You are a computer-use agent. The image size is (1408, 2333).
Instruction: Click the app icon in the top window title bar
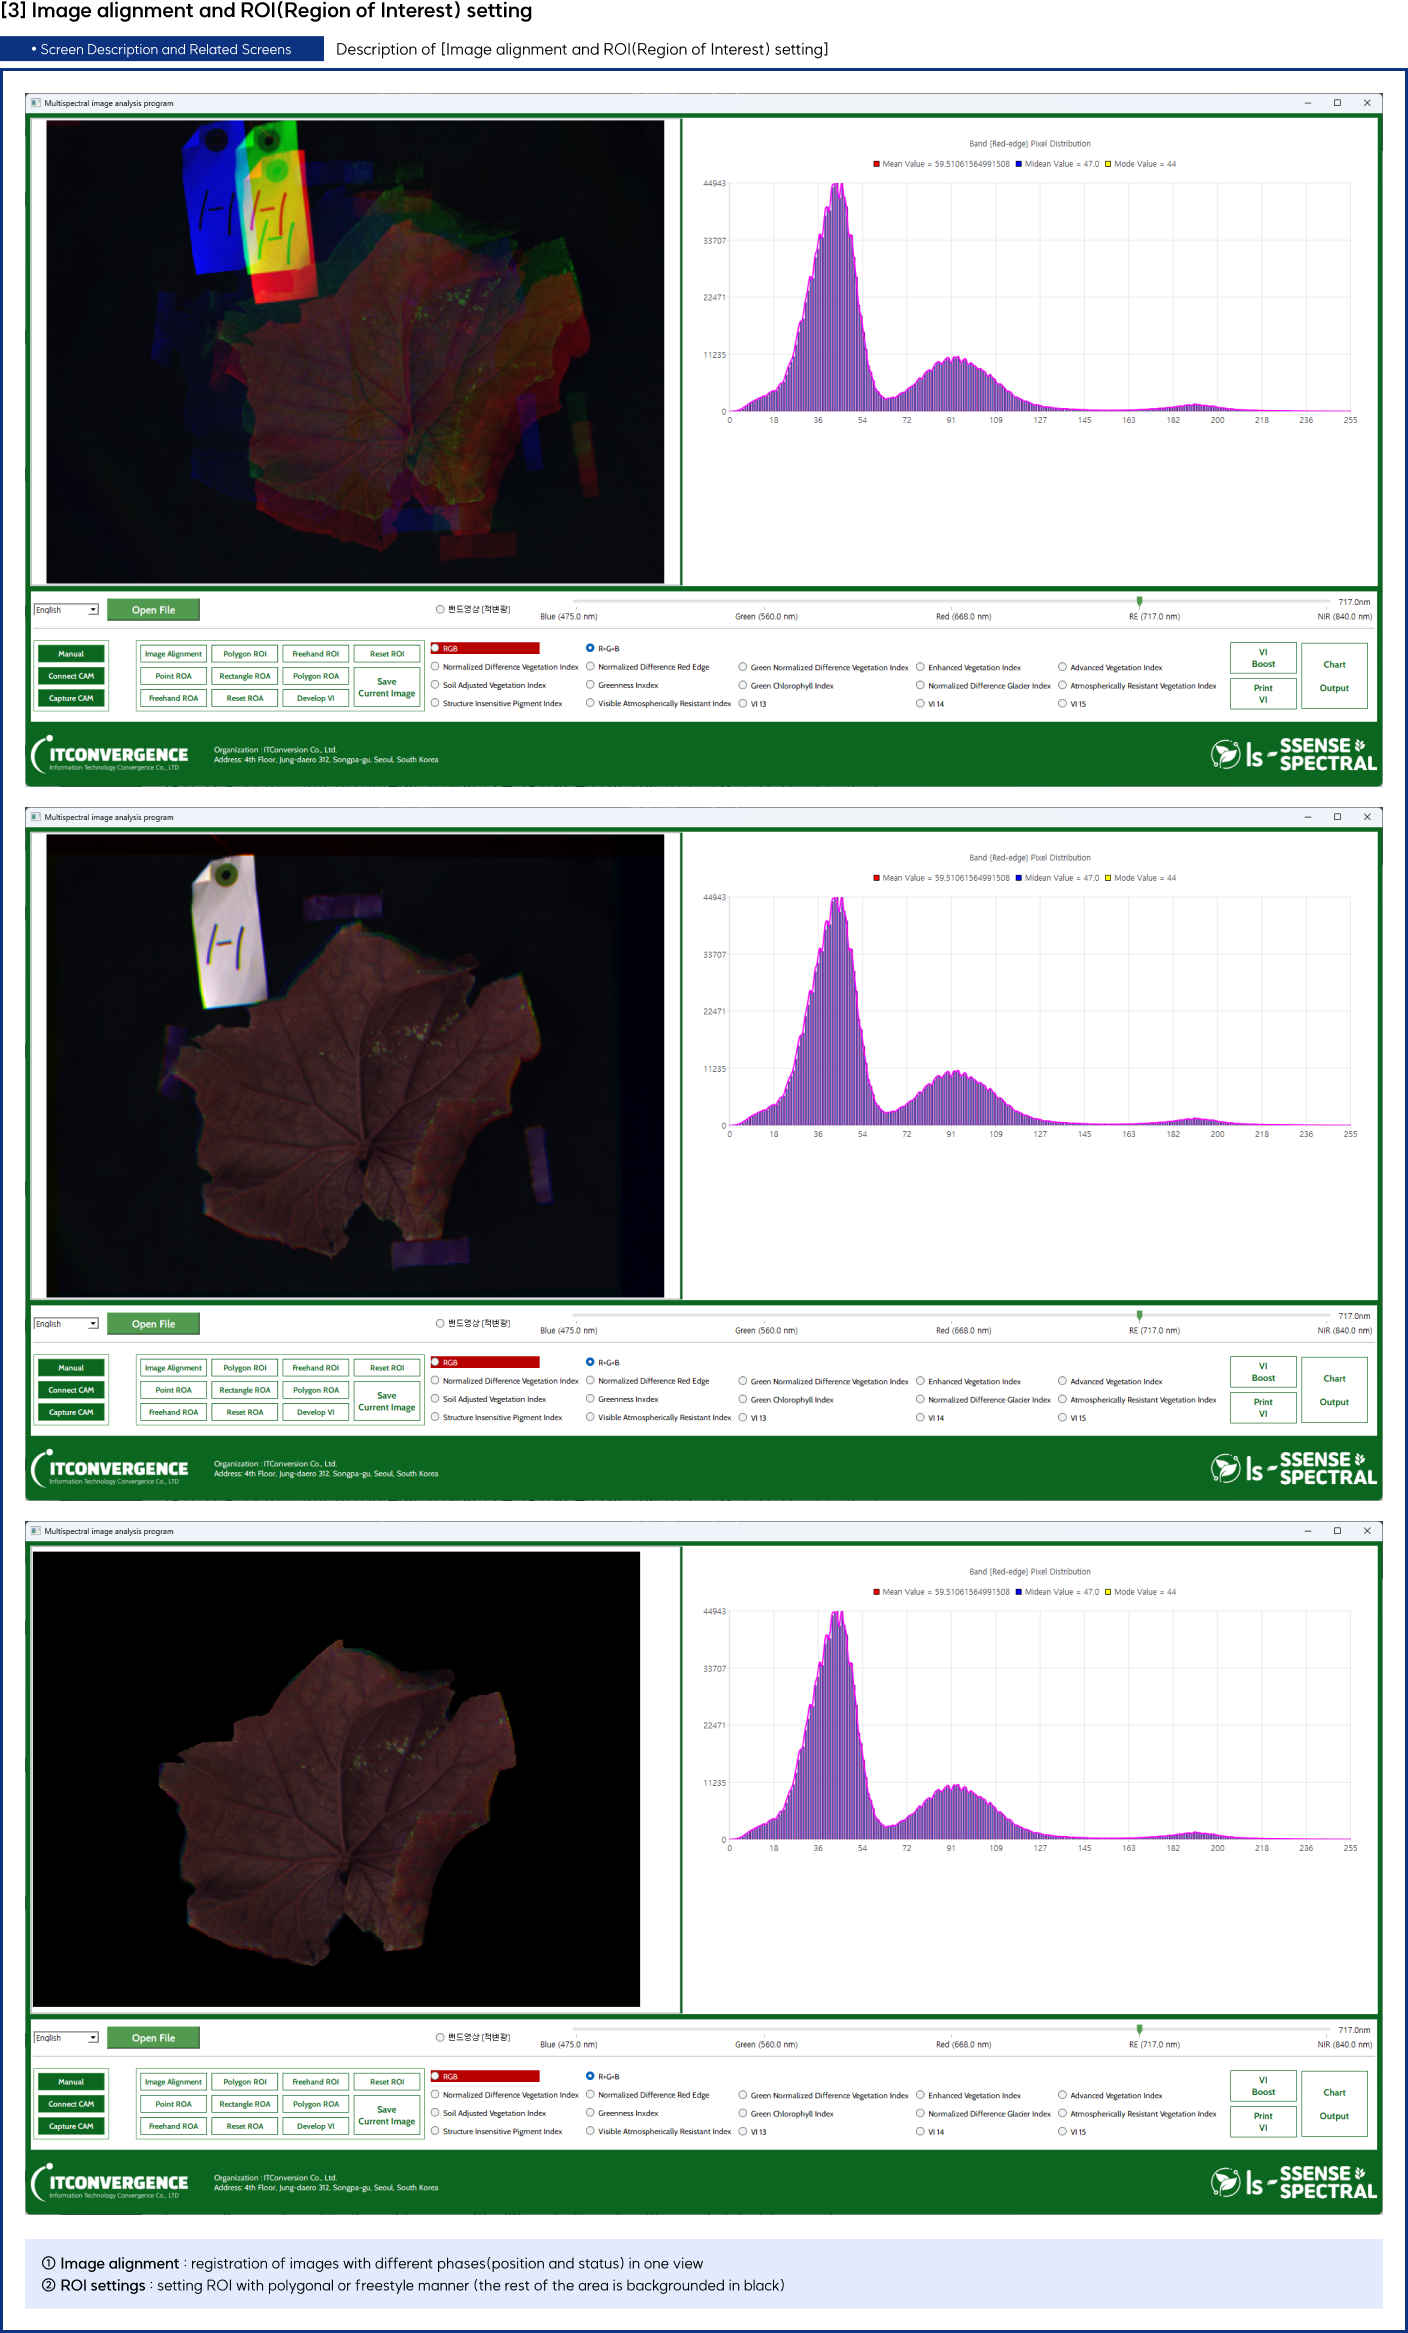[36, 103]
